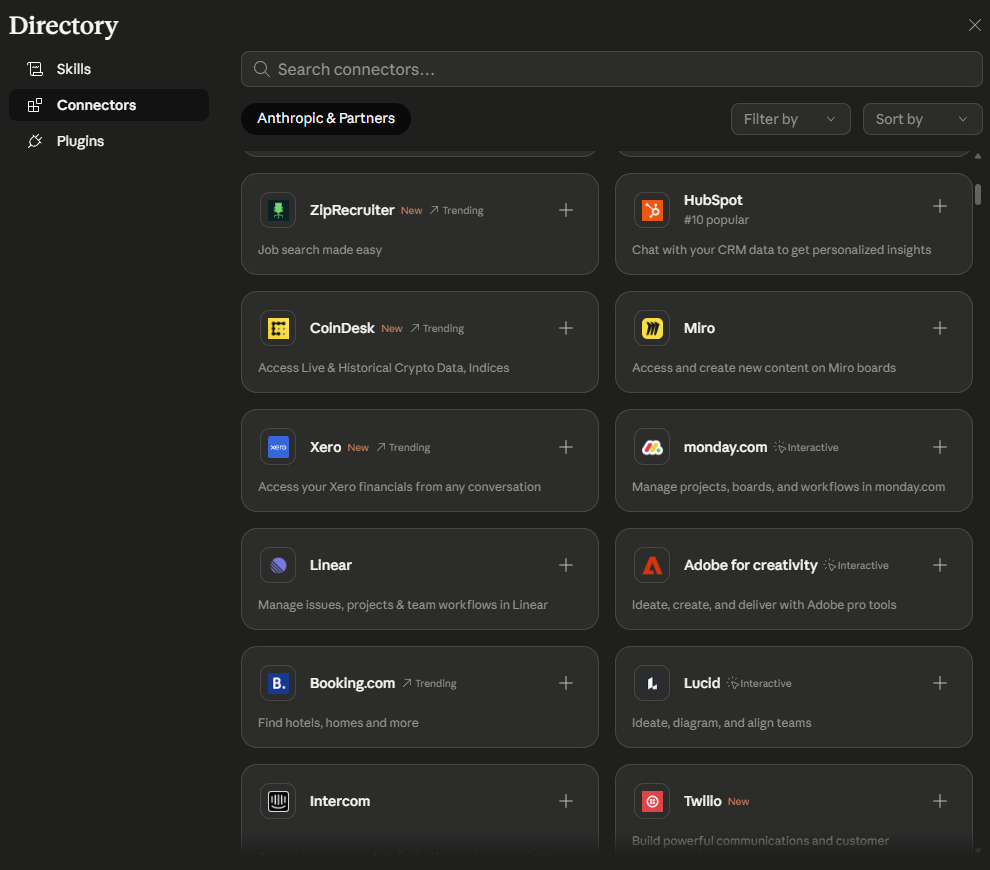Add the Twilio connector with plus

coord(939,801)
